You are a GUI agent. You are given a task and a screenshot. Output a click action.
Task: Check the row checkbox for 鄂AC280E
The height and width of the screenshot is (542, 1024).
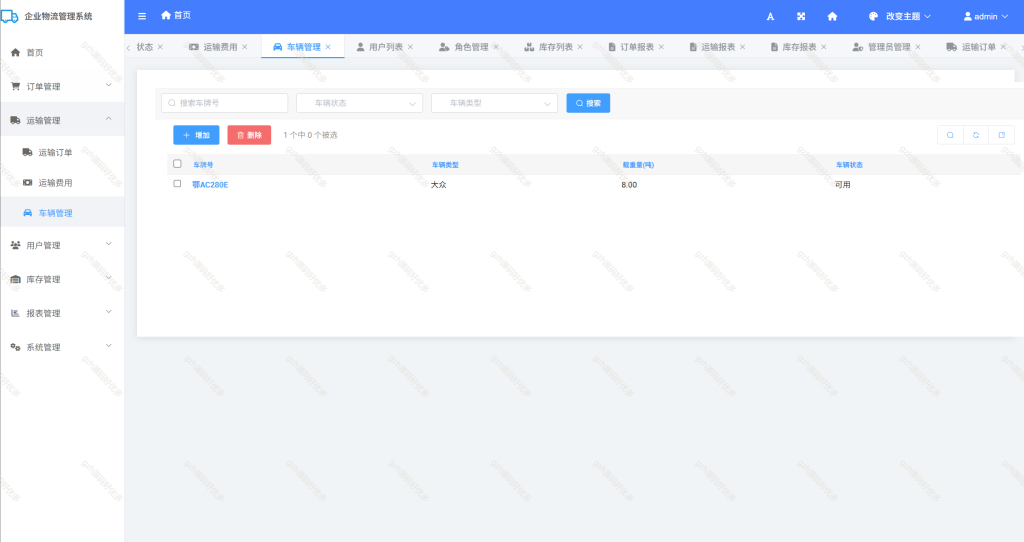coord(177,184)
